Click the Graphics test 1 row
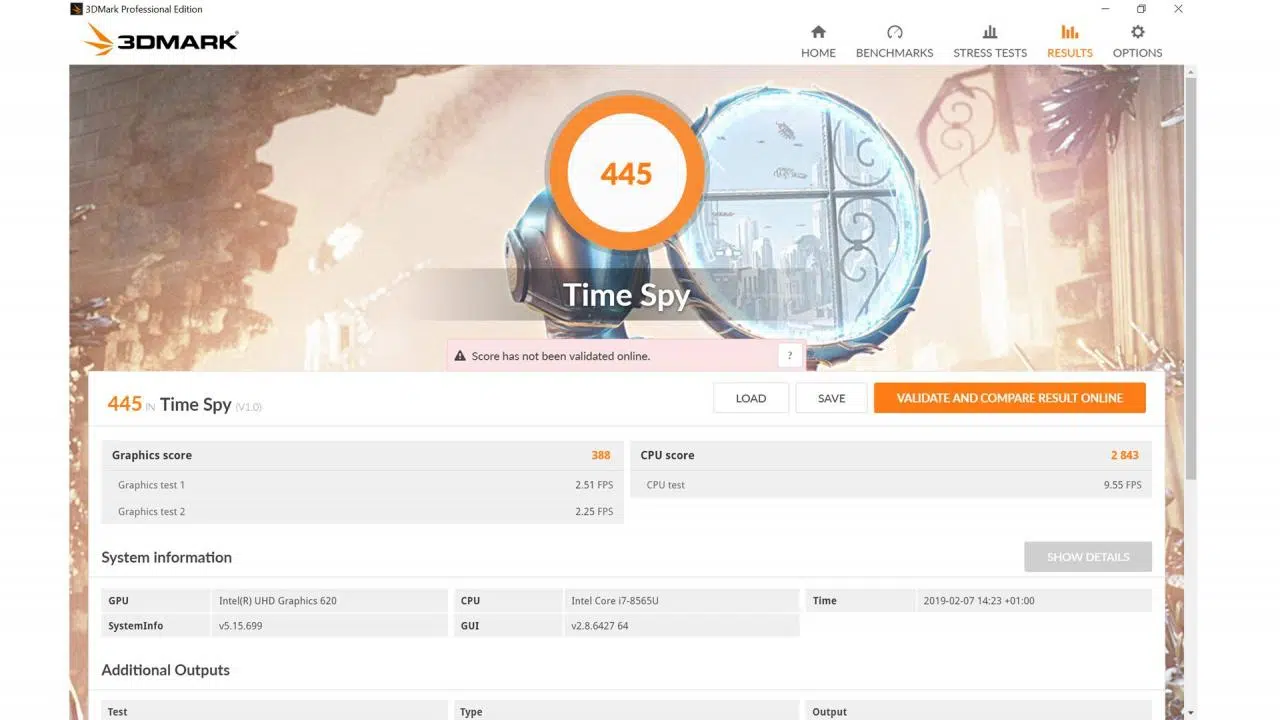This screenshot has width=1280, height=720. pyautogui.click(x=362, y=485)
